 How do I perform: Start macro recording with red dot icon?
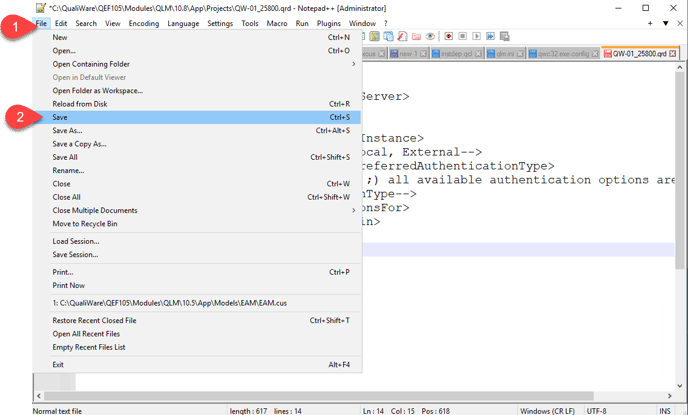(448, 36)
